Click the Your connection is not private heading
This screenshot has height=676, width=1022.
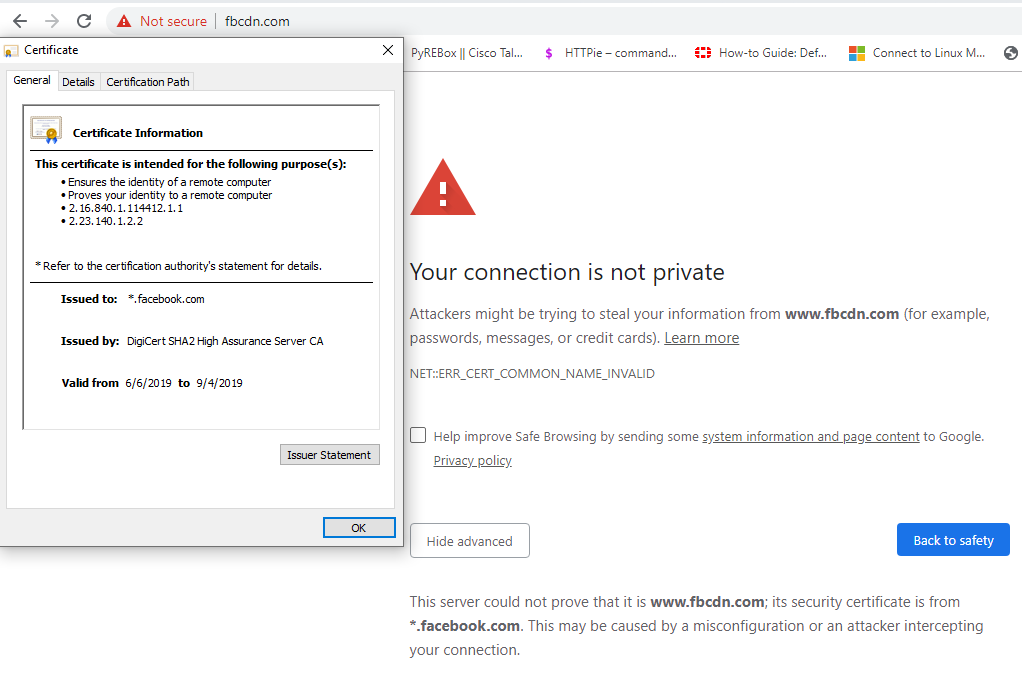(x=566, y=272)
